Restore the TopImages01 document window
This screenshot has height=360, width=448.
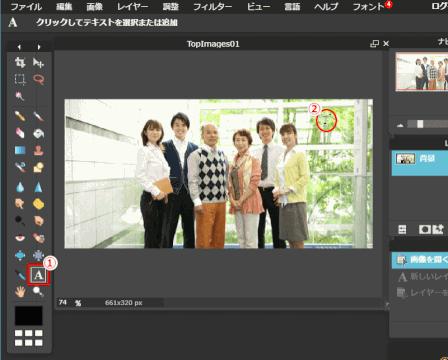pos(375,44)
